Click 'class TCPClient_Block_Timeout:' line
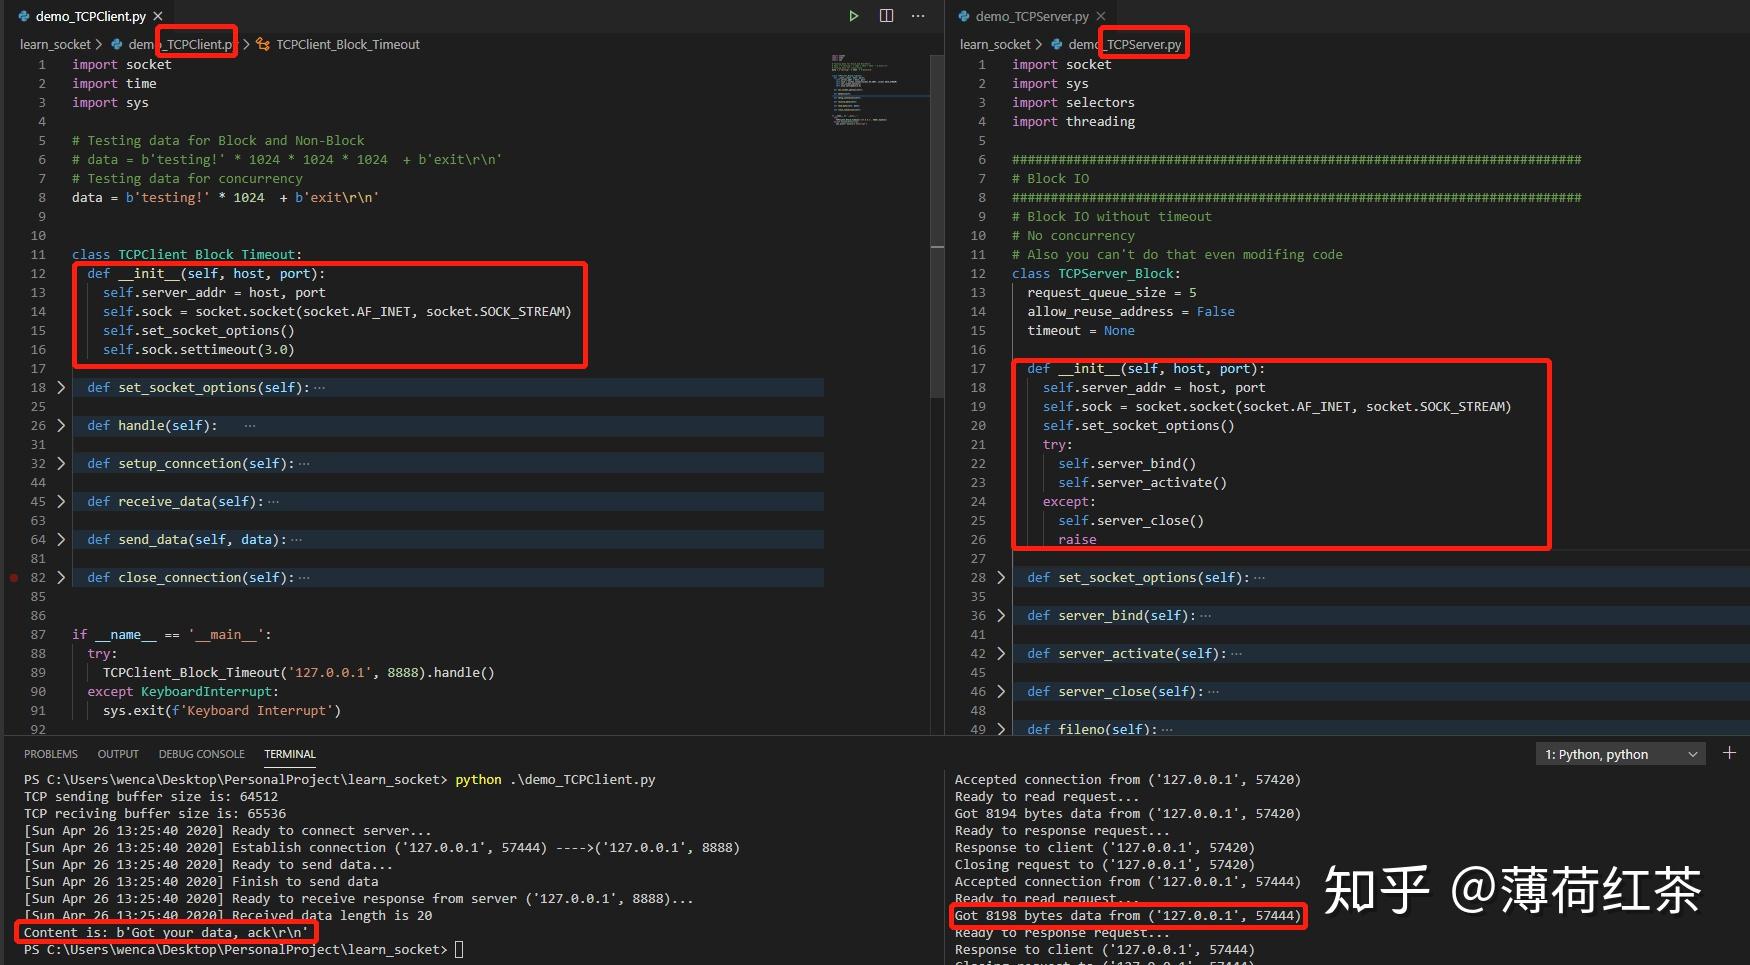The width and height of the screenshot is (1750, 965). point(187,255)
